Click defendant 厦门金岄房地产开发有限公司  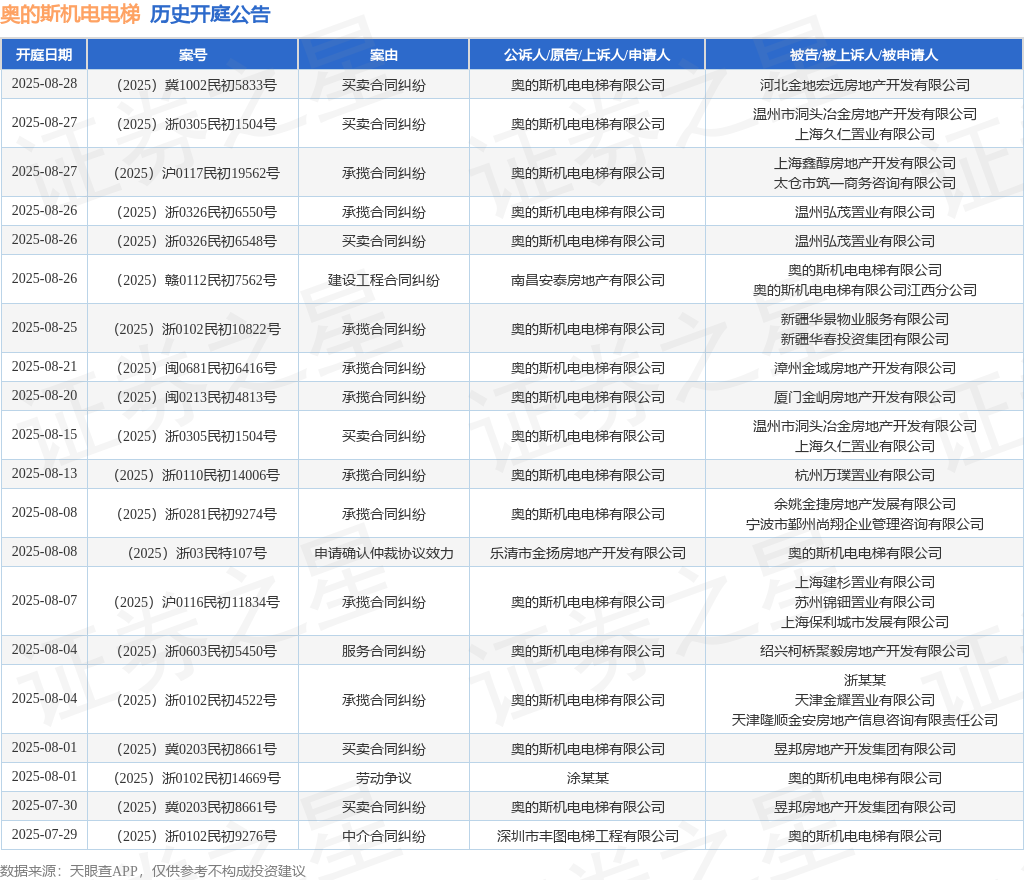click(865, 397)
